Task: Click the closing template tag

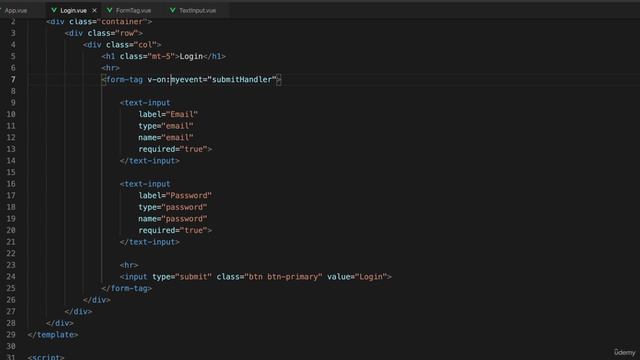Action: tap(53, 334)
